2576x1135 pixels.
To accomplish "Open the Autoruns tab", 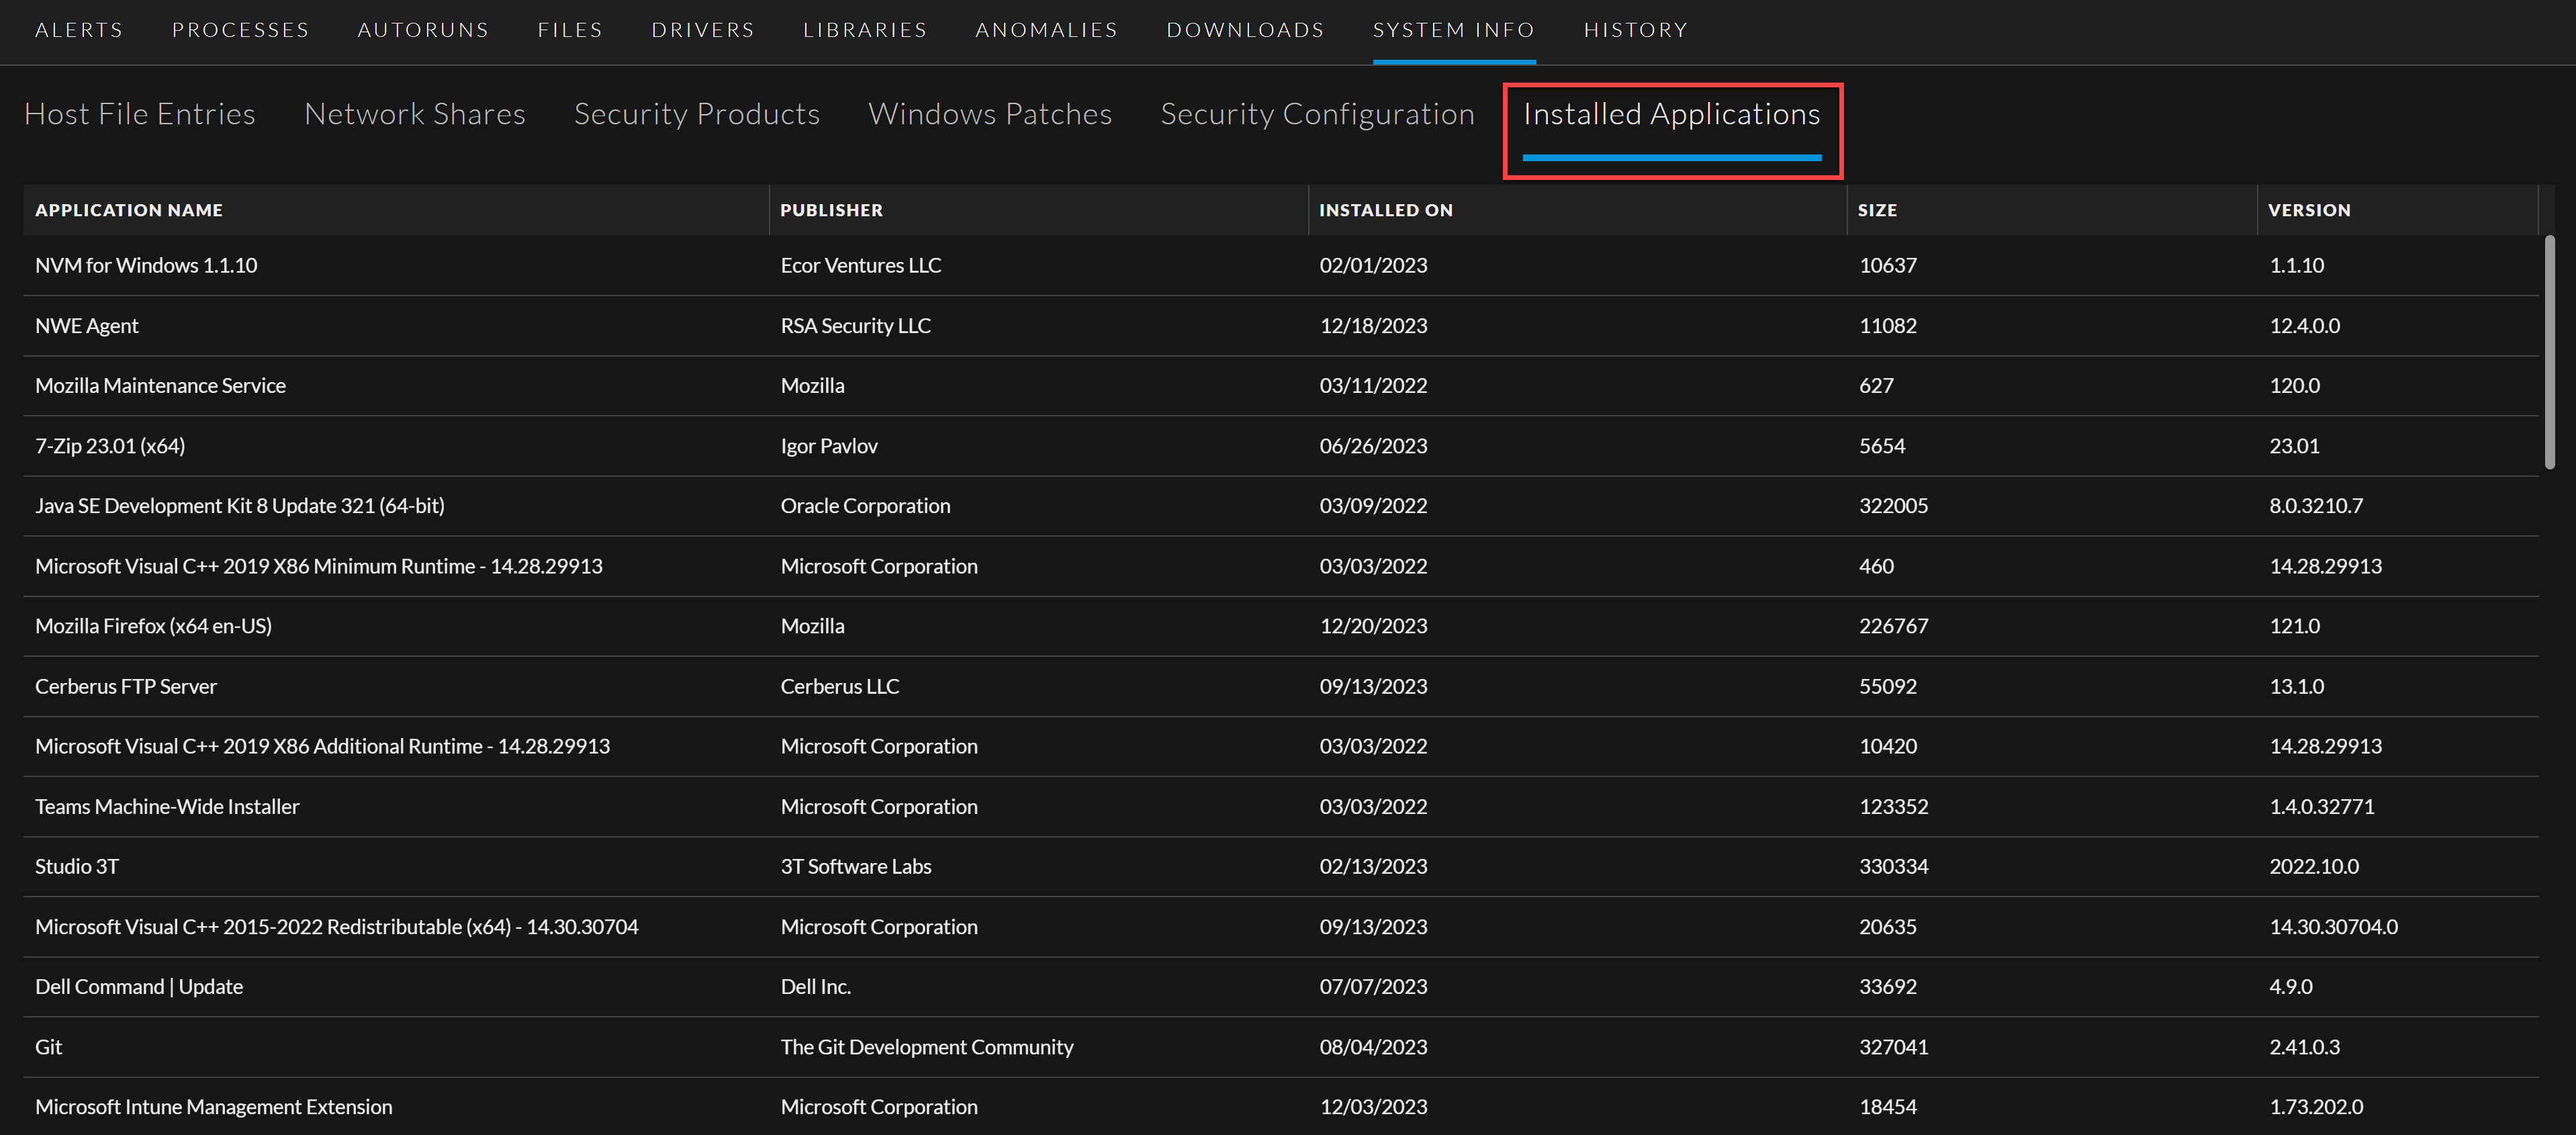I will 423,30.
